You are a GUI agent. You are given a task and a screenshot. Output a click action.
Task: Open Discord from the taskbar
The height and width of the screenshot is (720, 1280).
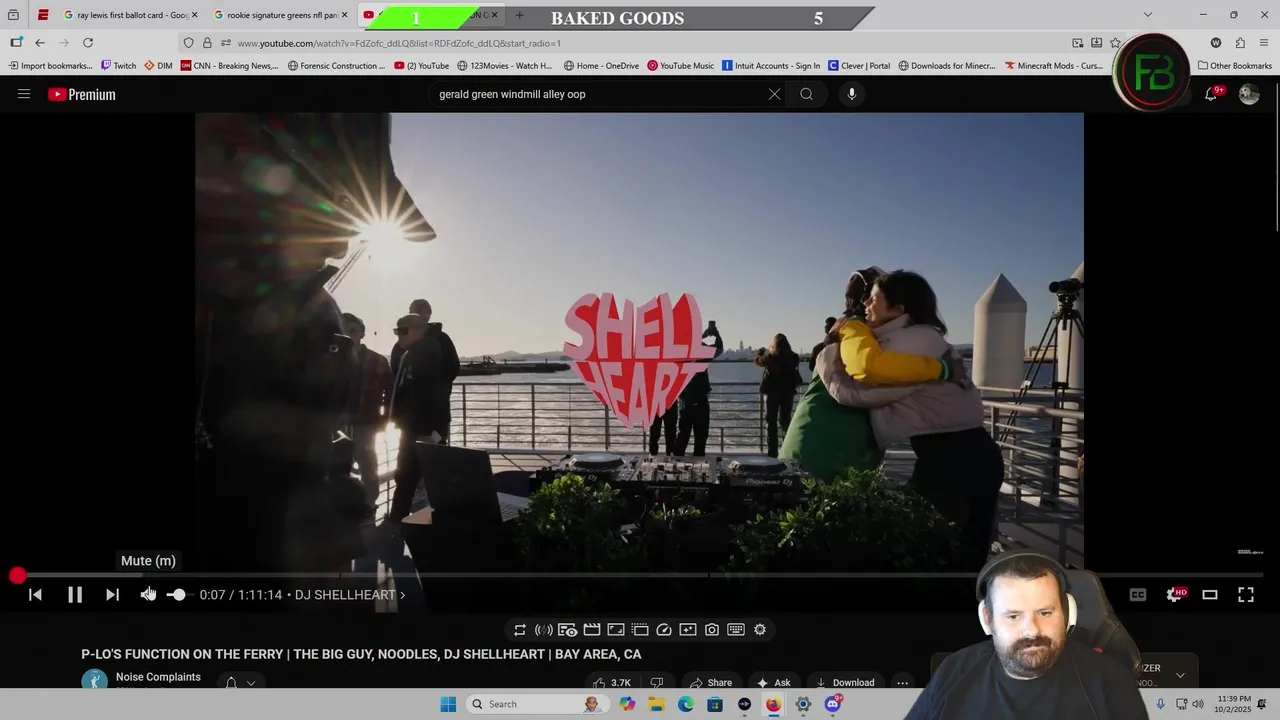[833, 704]
